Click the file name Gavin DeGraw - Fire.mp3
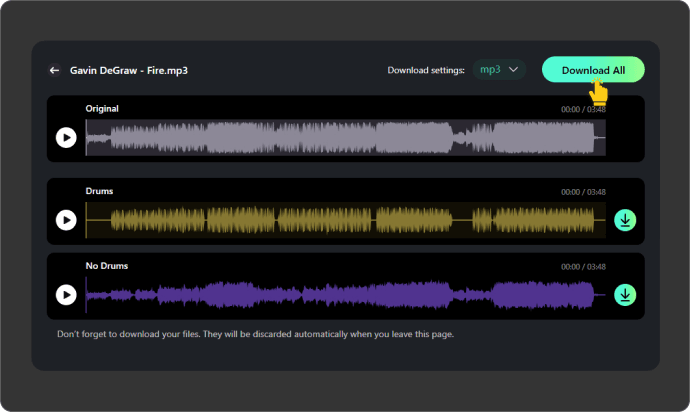Image resolution: width=690 pixels, height=412 pixels. point(129,70)
